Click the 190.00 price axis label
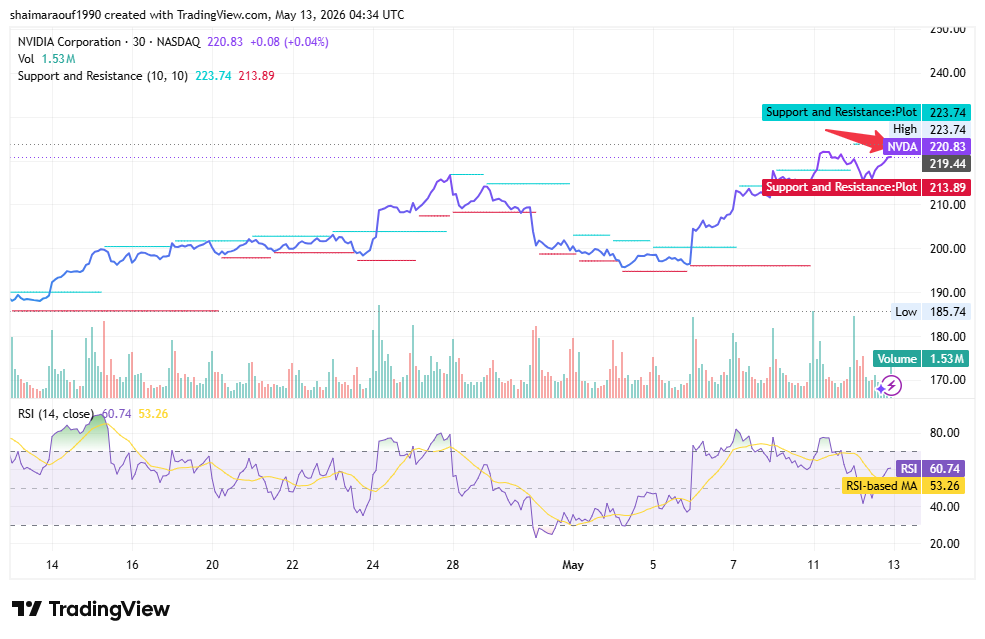 pos(947,293)
